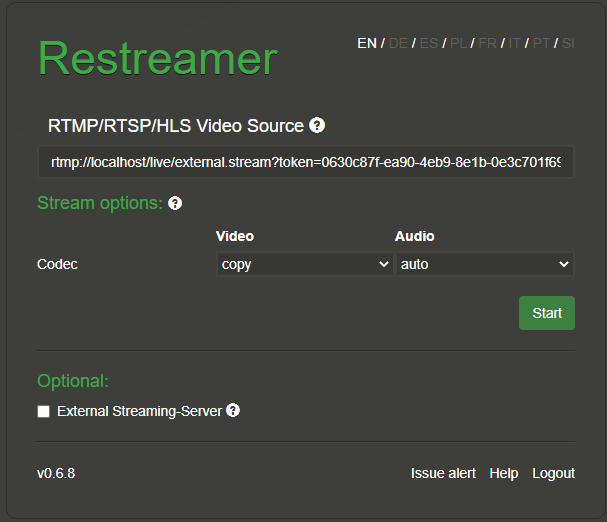This screenshot has height=522, width=607.
Task: Switch language to DE
Action: tap(398, 43)
